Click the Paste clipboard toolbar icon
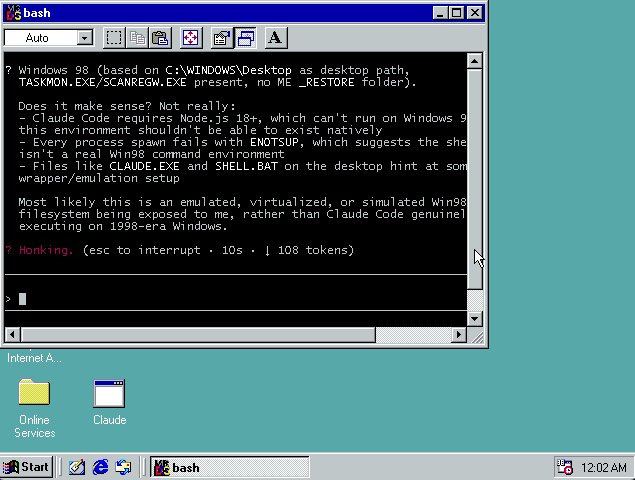Viewport: 635px width, 480px height. click(160, 38)
